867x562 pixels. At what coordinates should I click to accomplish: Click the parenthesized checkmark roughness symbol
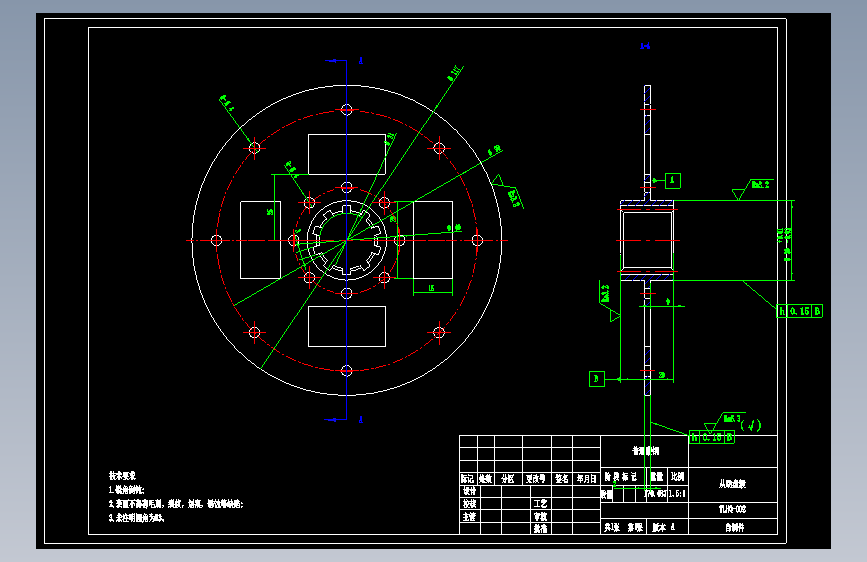[751, 425]
